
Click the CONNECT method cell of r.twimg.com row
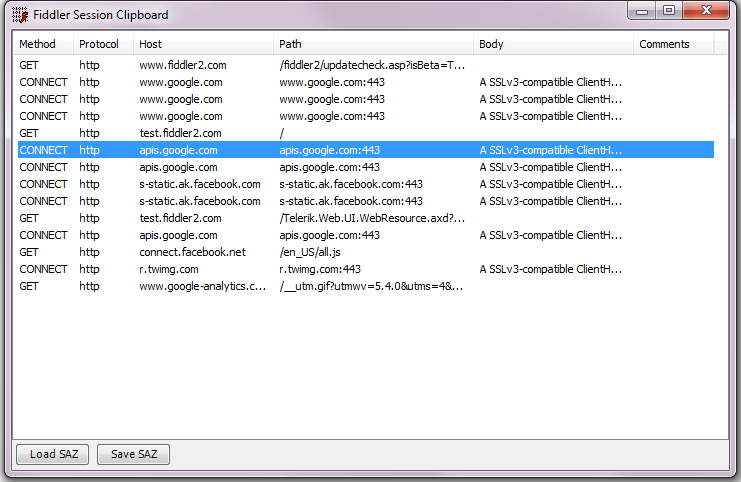[x=43, y=269]
